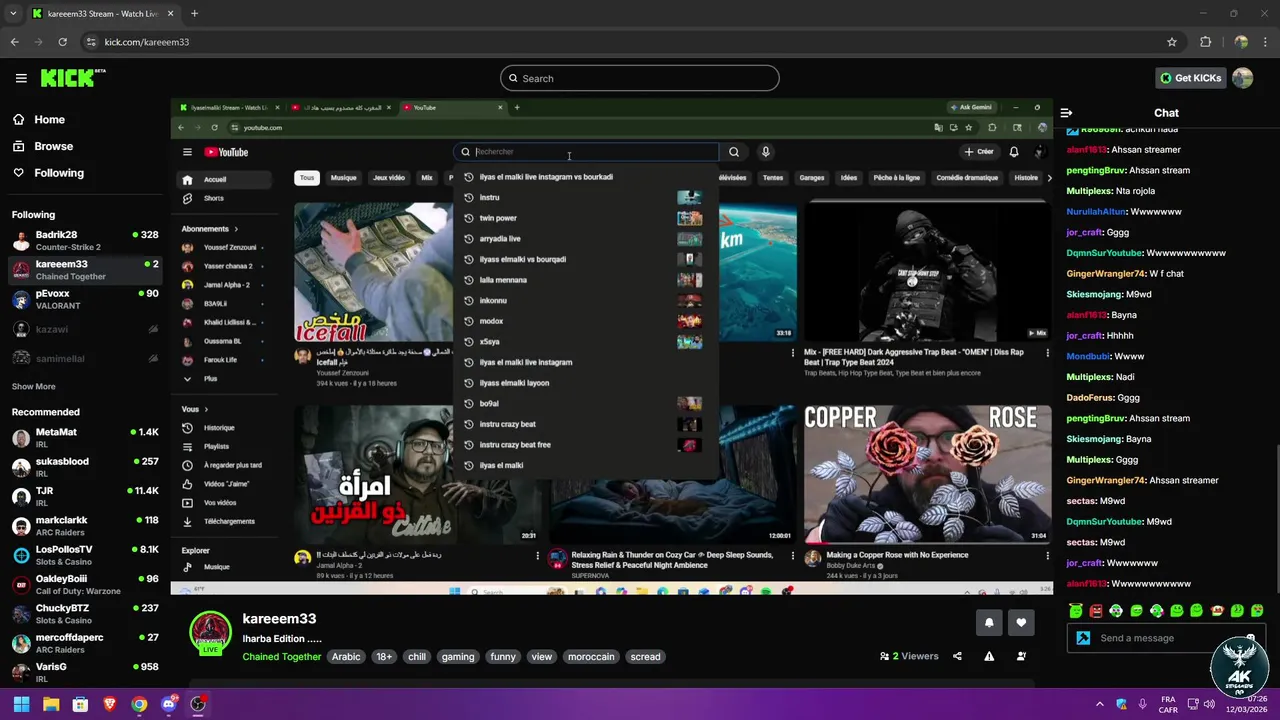Toggle the heart follow button for kareeem33
Viewport: 1280px width, 720px height.
click(x=1021, y=623)
